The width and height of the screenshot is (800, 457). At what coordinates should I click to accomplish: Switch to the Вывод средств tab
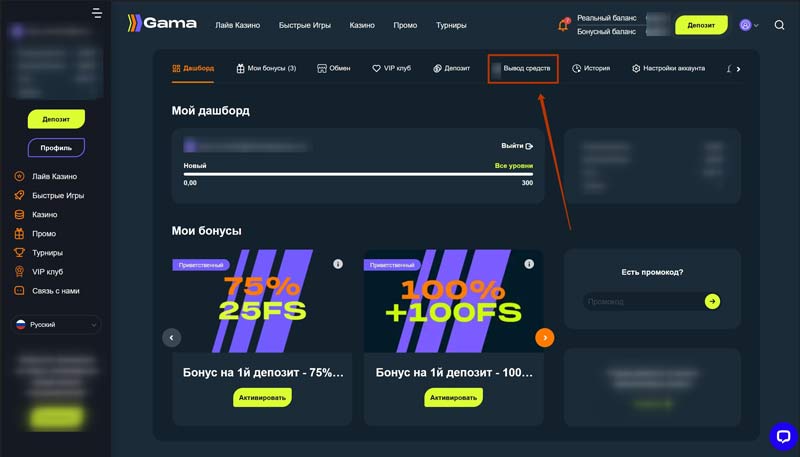(524, 69)
